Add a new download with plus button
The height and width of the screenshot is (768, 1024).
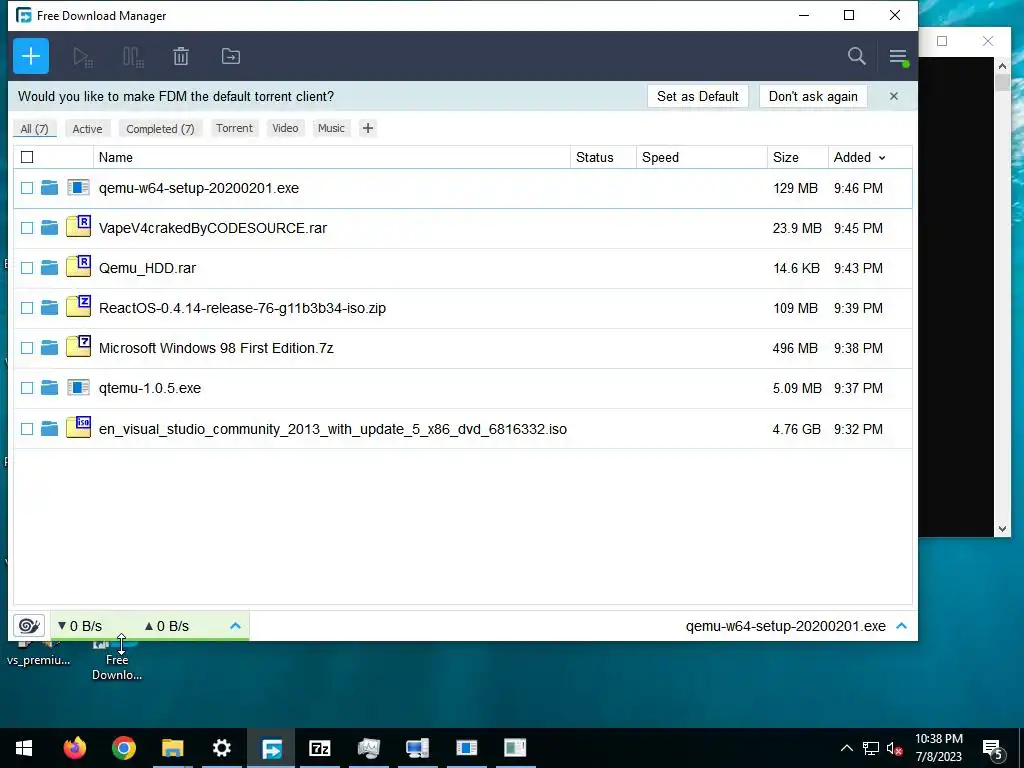pos(31,56)
